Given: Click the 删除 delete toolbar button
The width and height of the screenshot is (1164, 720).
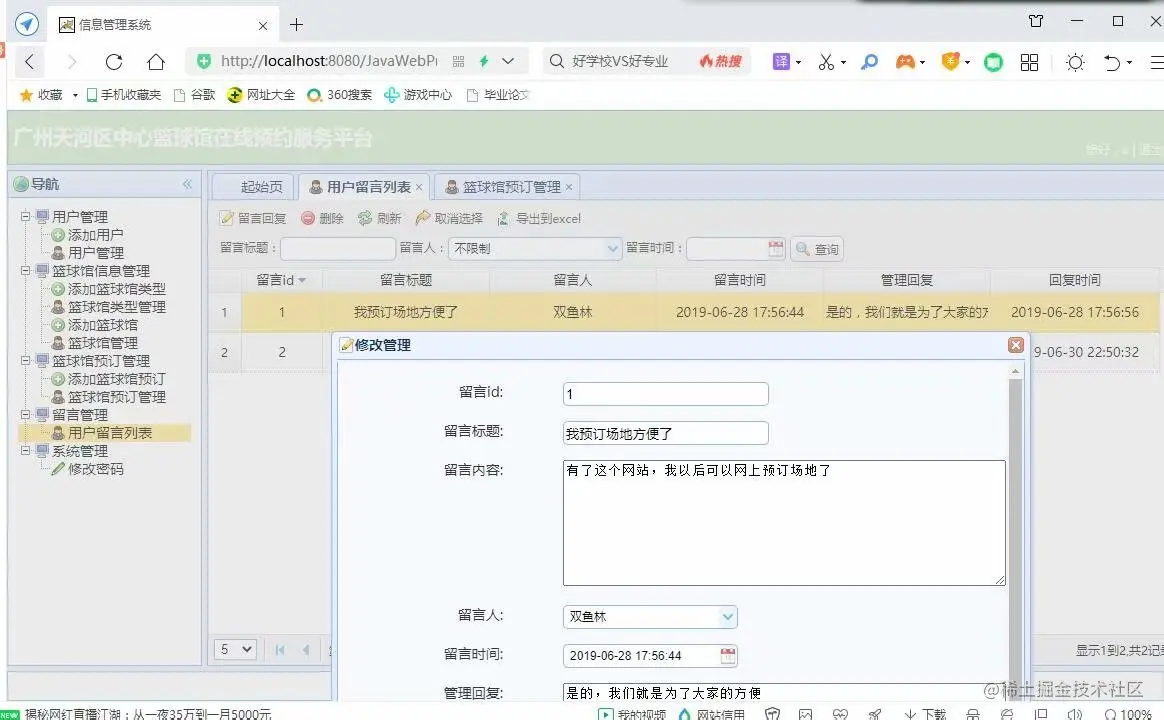Looking at the screenshot, I should (322, 218).
